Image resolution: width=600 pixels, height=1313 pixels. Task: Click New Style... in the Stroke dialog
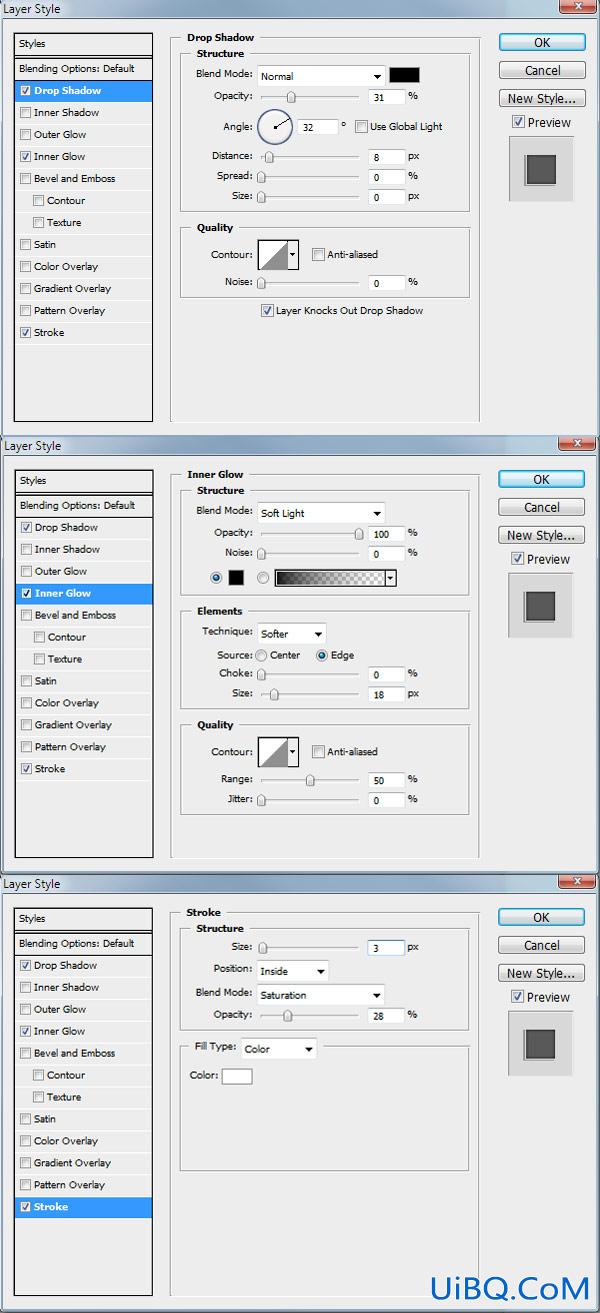click(x=541, y=973)
